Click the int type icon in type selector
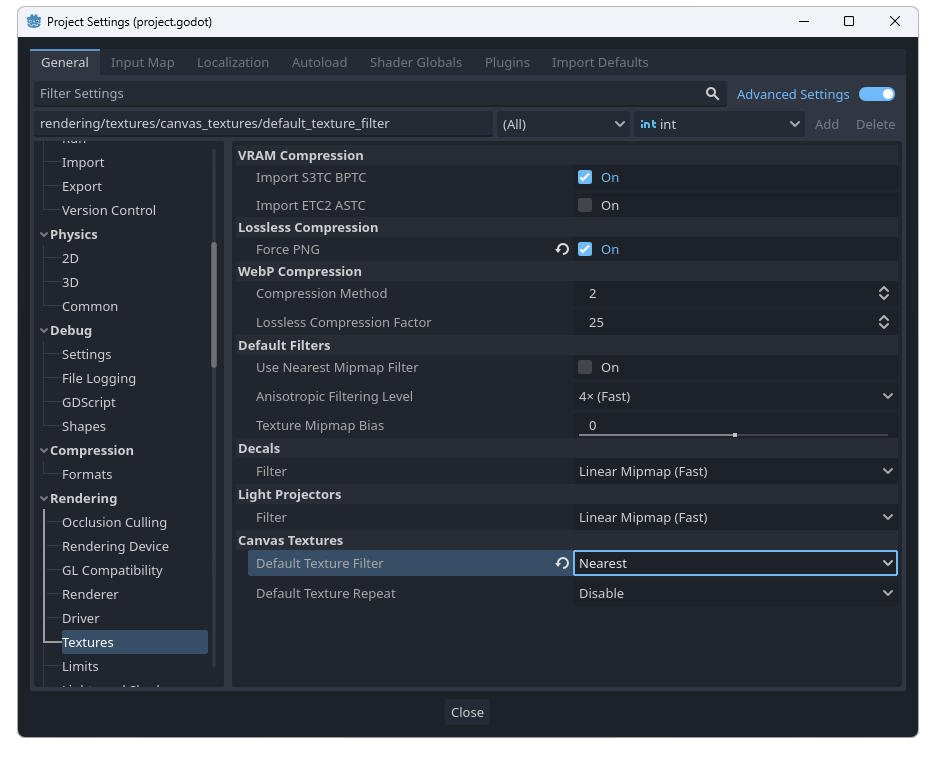Viewport: 936px width, 782px height. click(x=648, y=124)
